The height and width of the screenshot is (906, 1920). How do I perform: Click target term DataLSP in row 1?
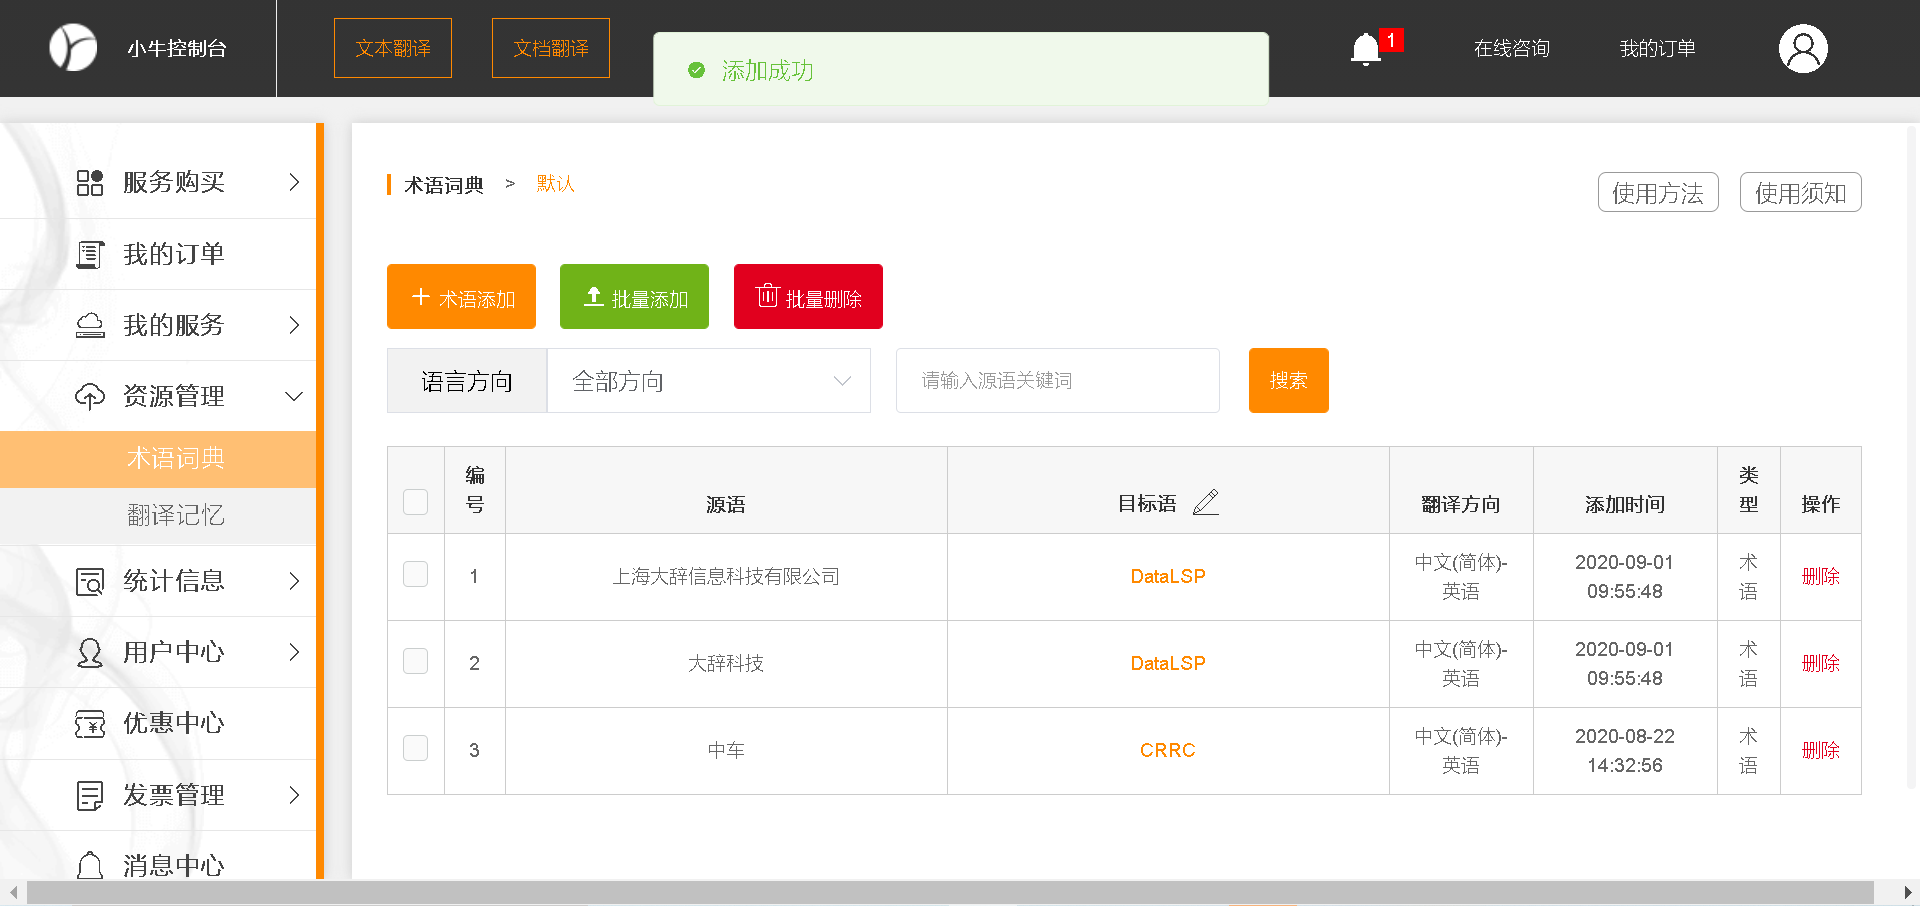tap(1168, 577)
